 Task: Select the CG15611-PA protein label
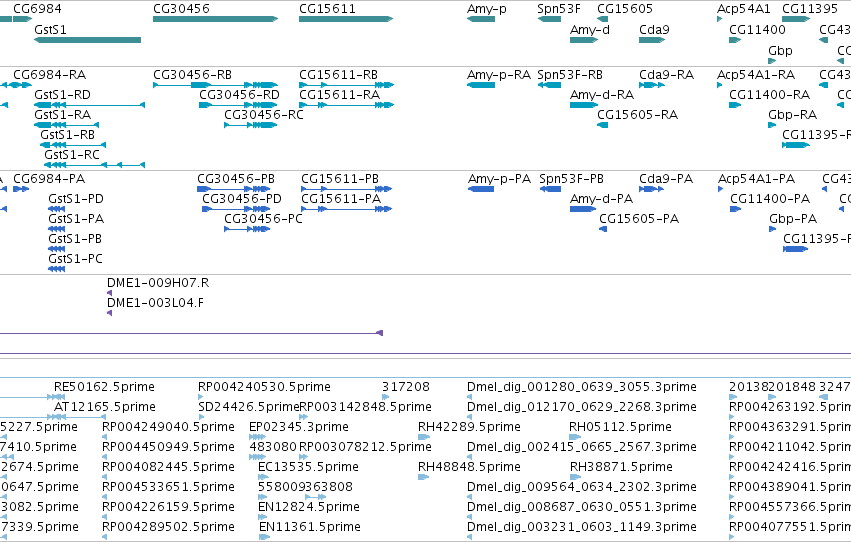pos(341,199)
